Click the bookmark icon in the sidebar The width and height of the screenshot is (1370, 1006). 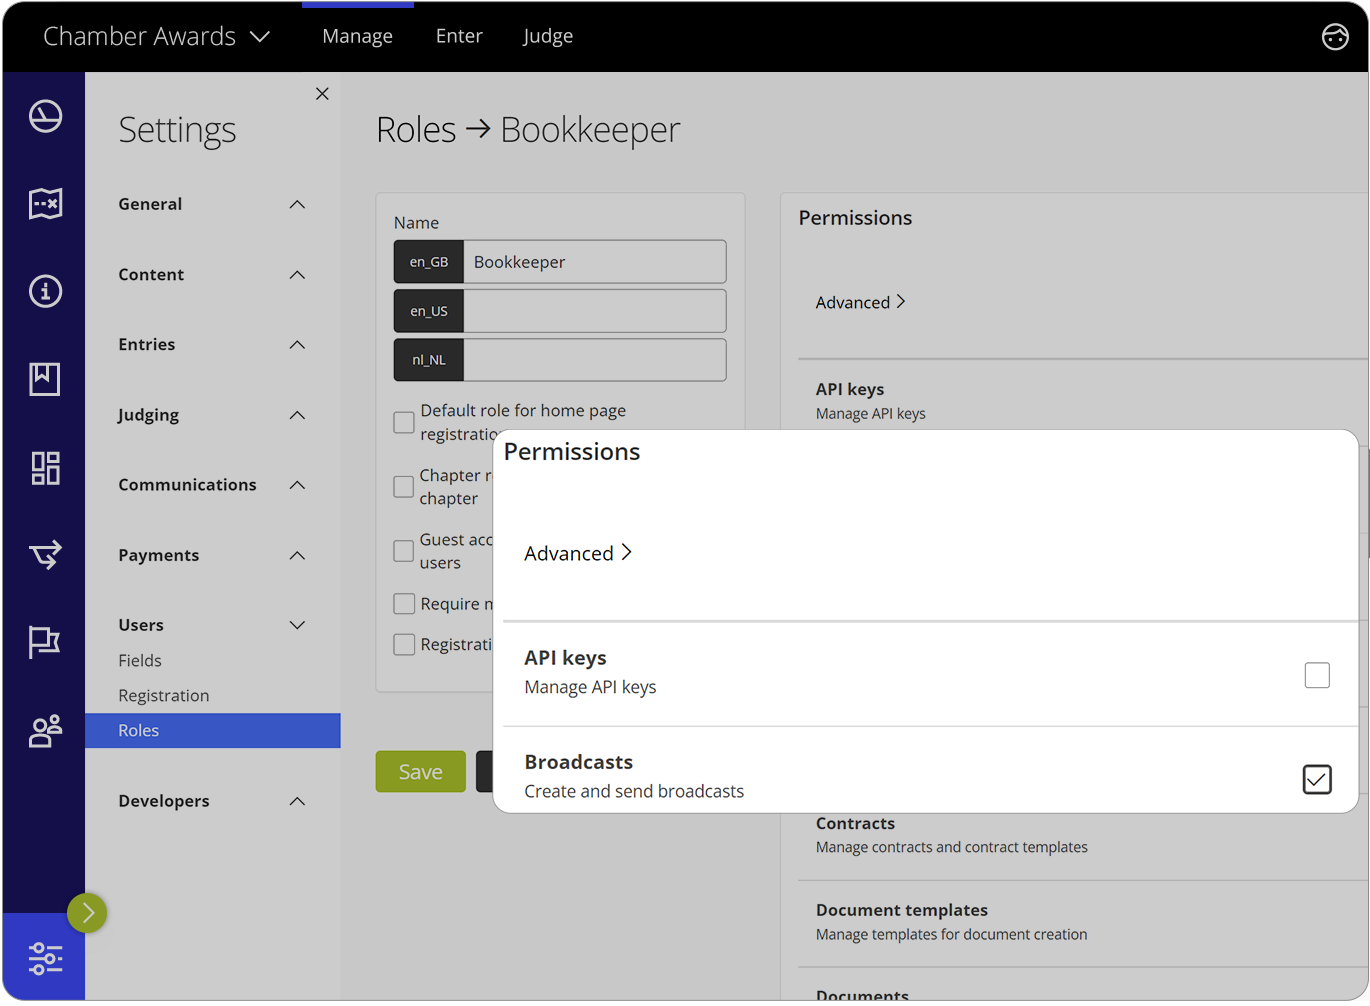point(44,379)
